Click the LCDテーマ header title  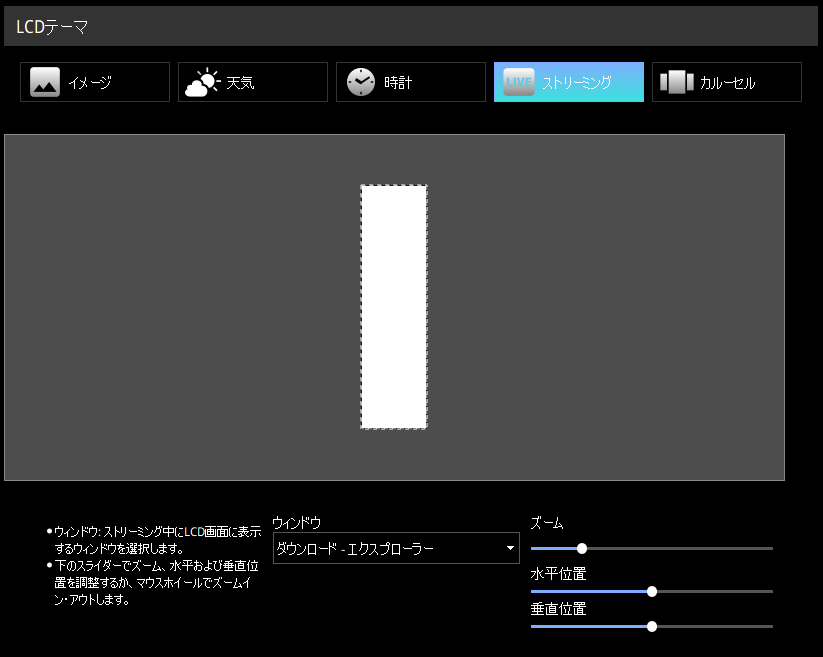tap(52, 27)
